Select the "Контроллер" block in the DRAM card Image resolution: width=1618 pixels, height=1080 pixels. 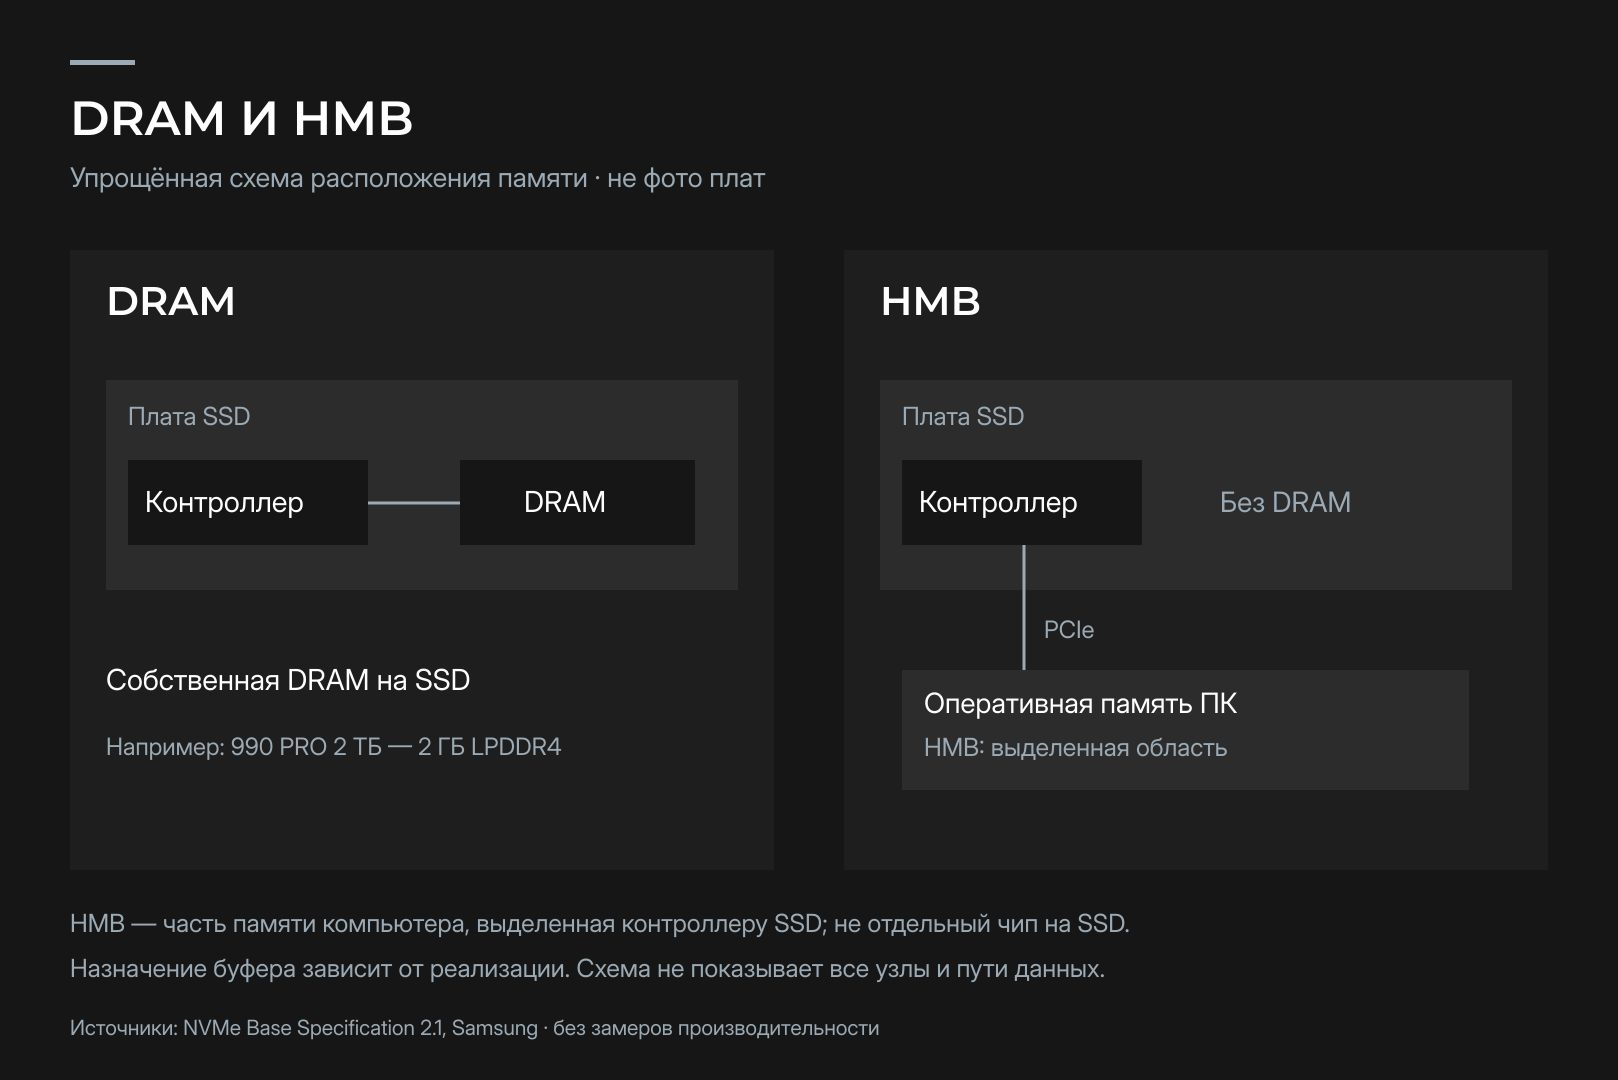click(248, 502)
